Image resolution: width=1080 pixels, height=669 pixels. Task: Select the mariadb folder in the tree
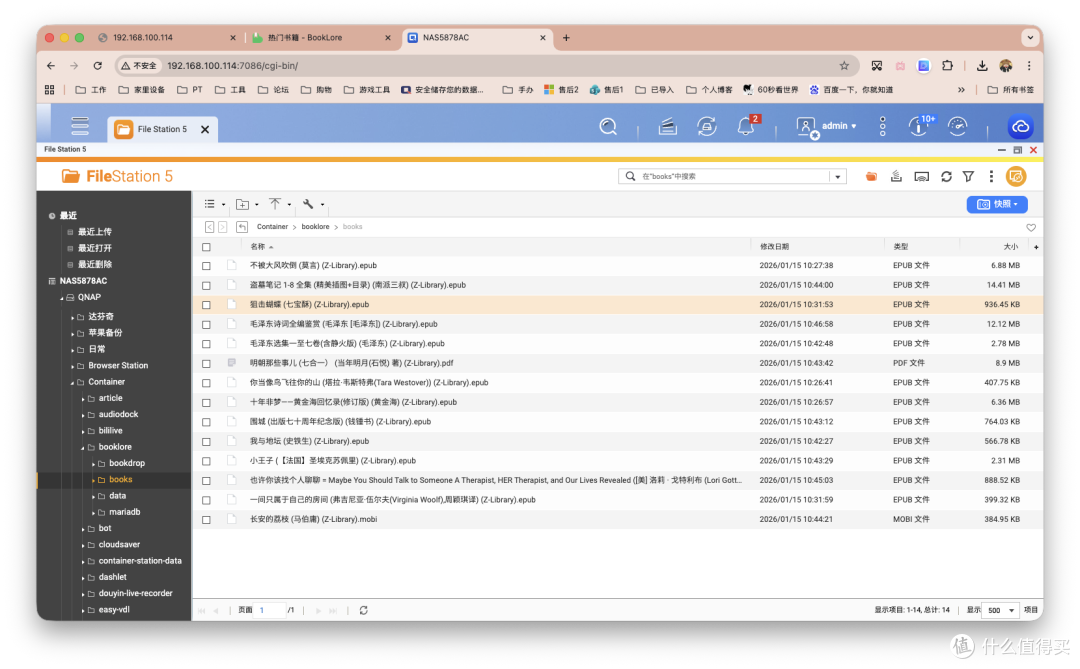pos(125,512)
